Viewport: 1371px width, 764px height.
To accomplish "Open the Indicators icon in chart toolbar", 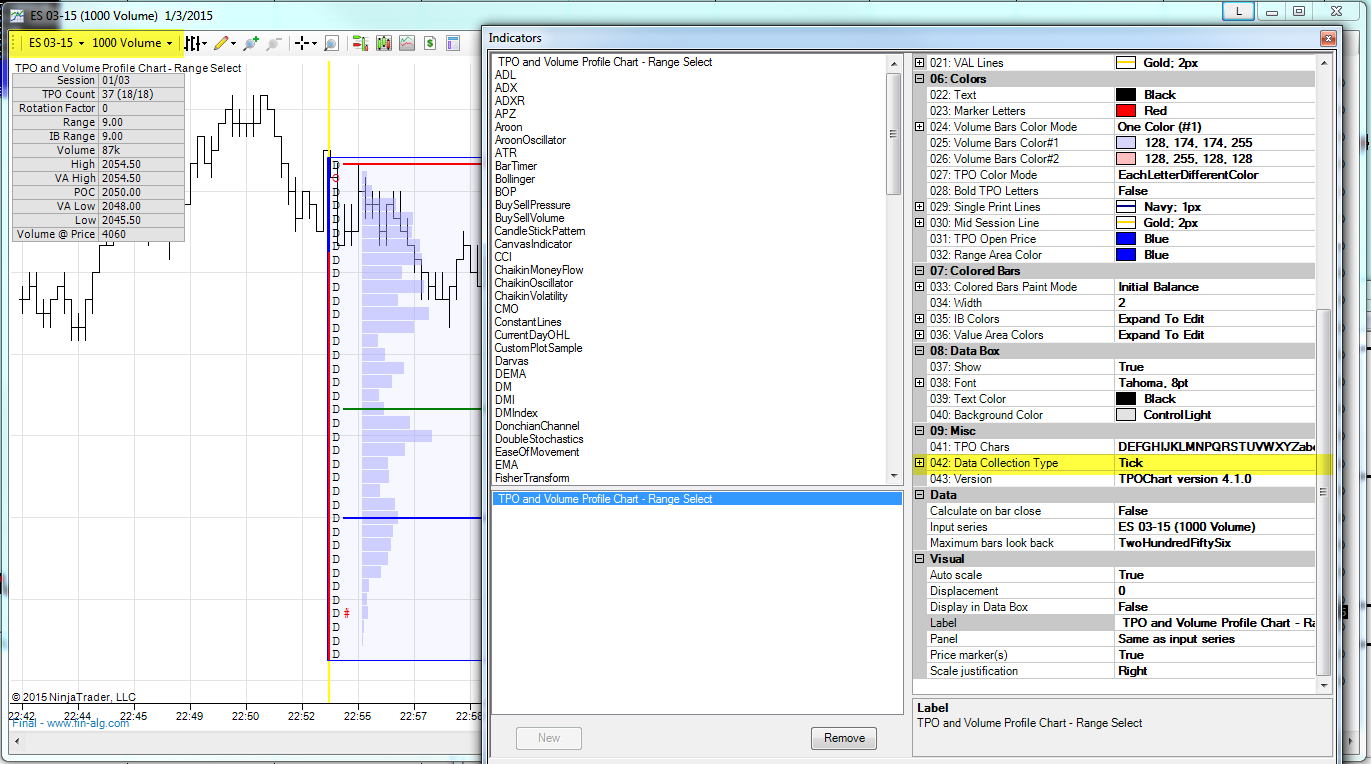I will [407, 43].
